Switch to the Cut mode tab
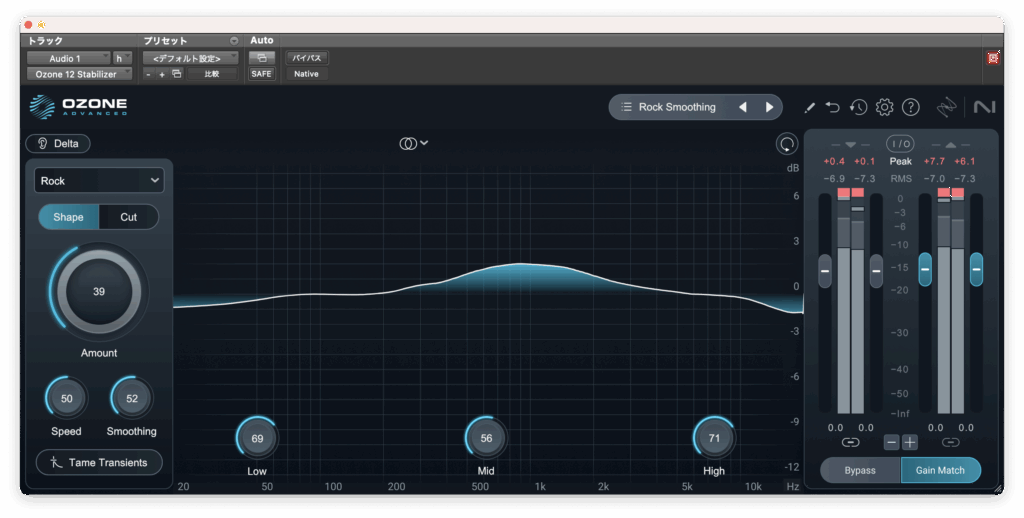 click(128, 217)
